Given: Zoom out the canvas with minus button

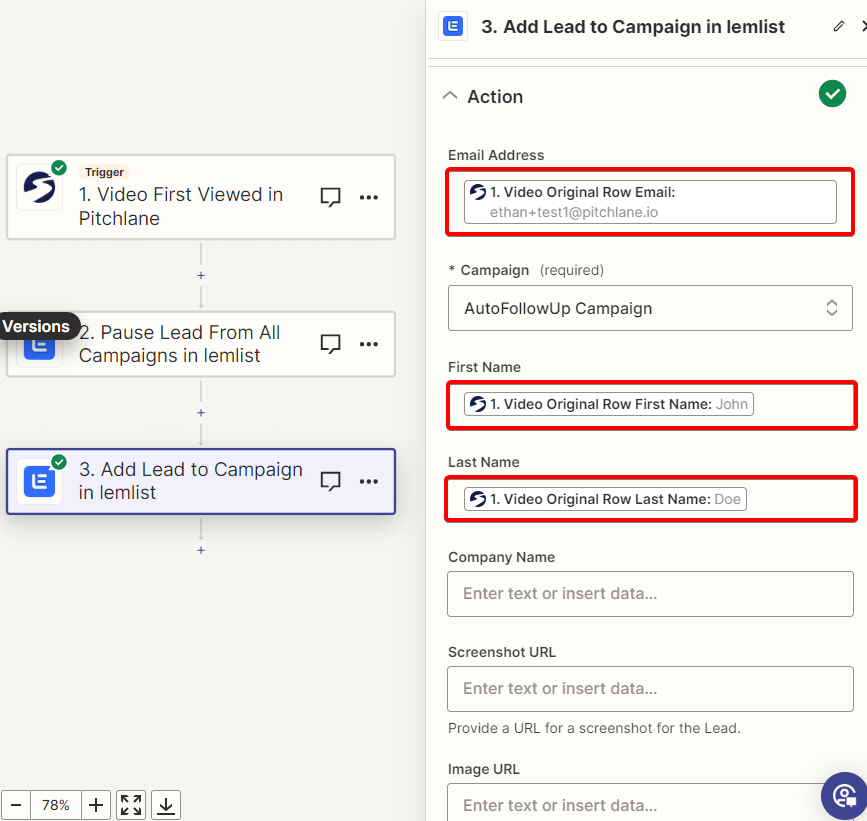Looking at the screenshot, I should point(16,805).
